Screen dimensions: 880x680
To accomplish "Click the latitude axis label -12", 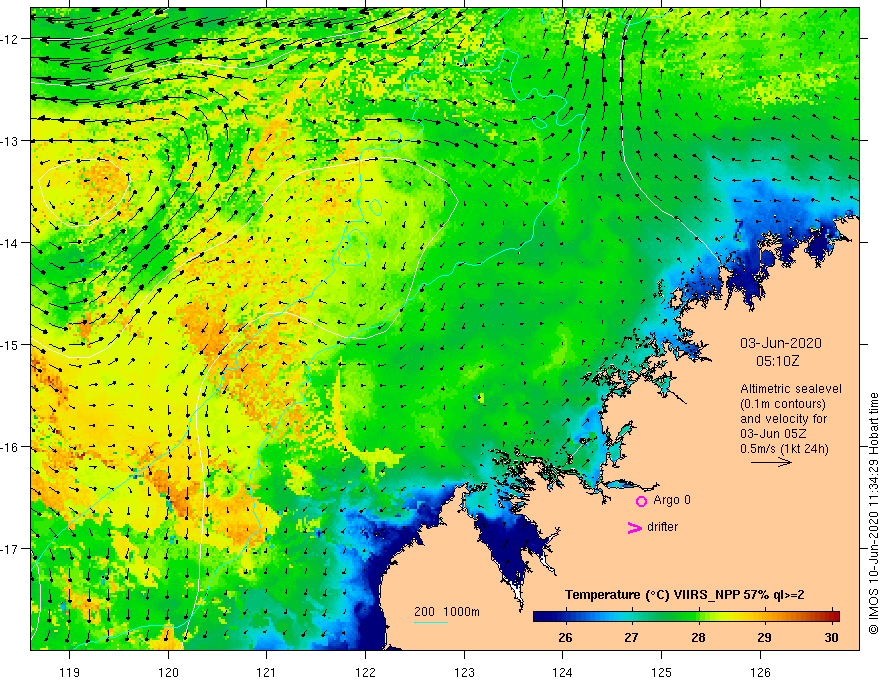I will [x=11, y=39].
